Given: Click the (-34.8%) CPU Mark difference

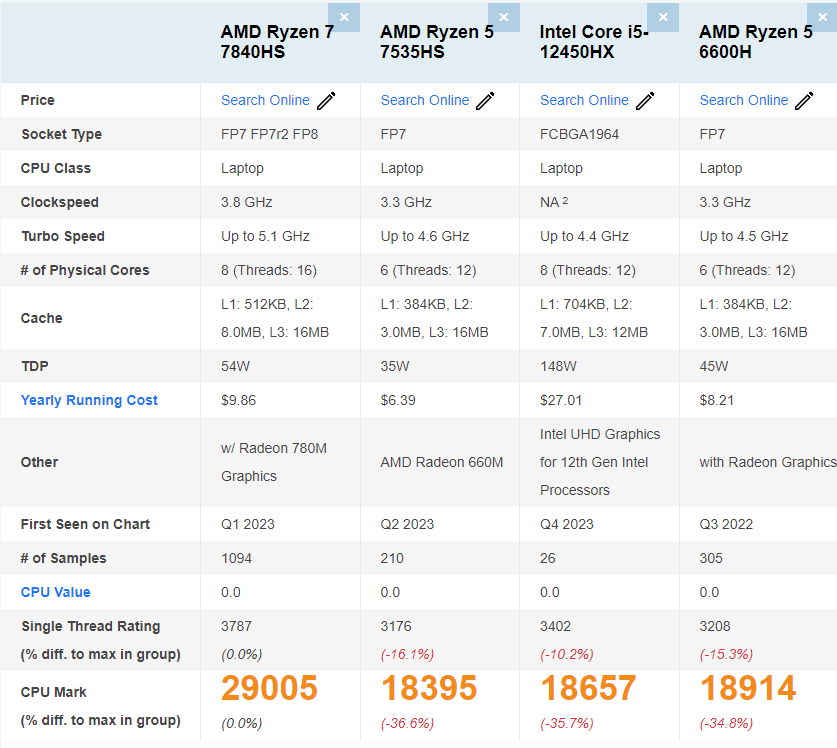Looking at the screenshot, I should click(727, 723).
